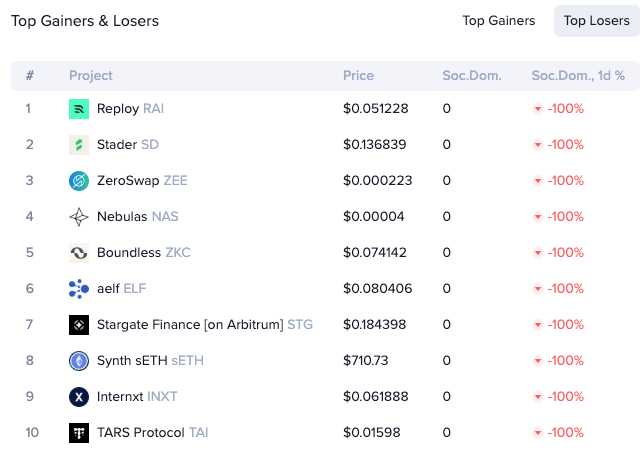Select the Top Losers tab
Screen dimensions: 643x462
(x=596, y=21)
